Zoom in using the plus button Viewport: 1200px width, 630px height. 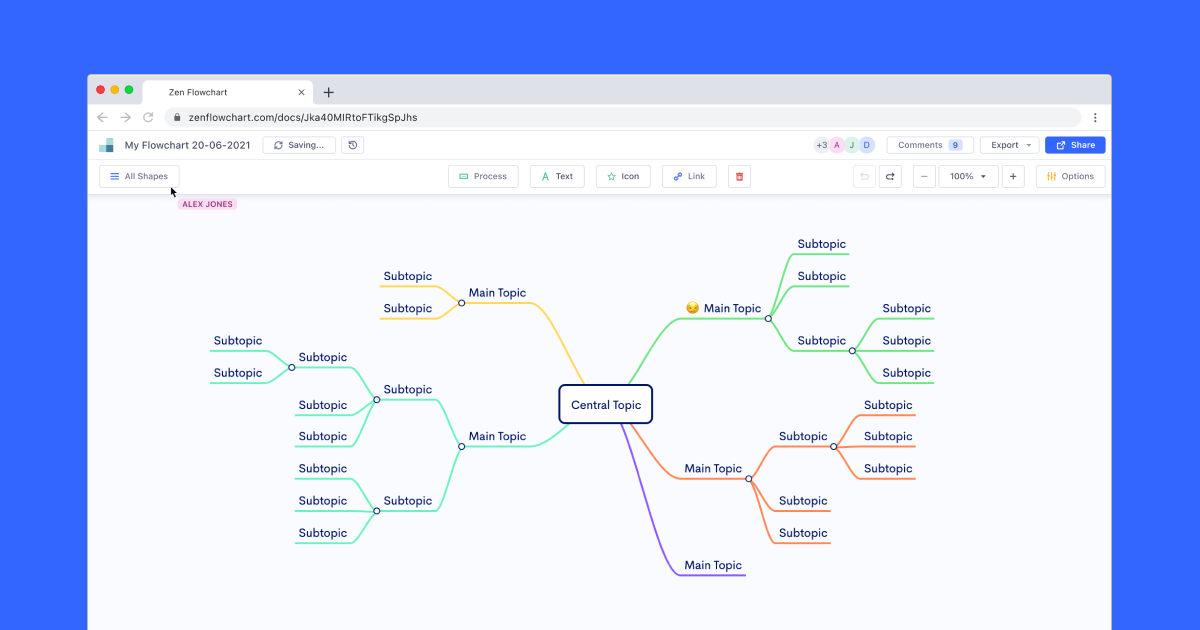coord(1013,176)
